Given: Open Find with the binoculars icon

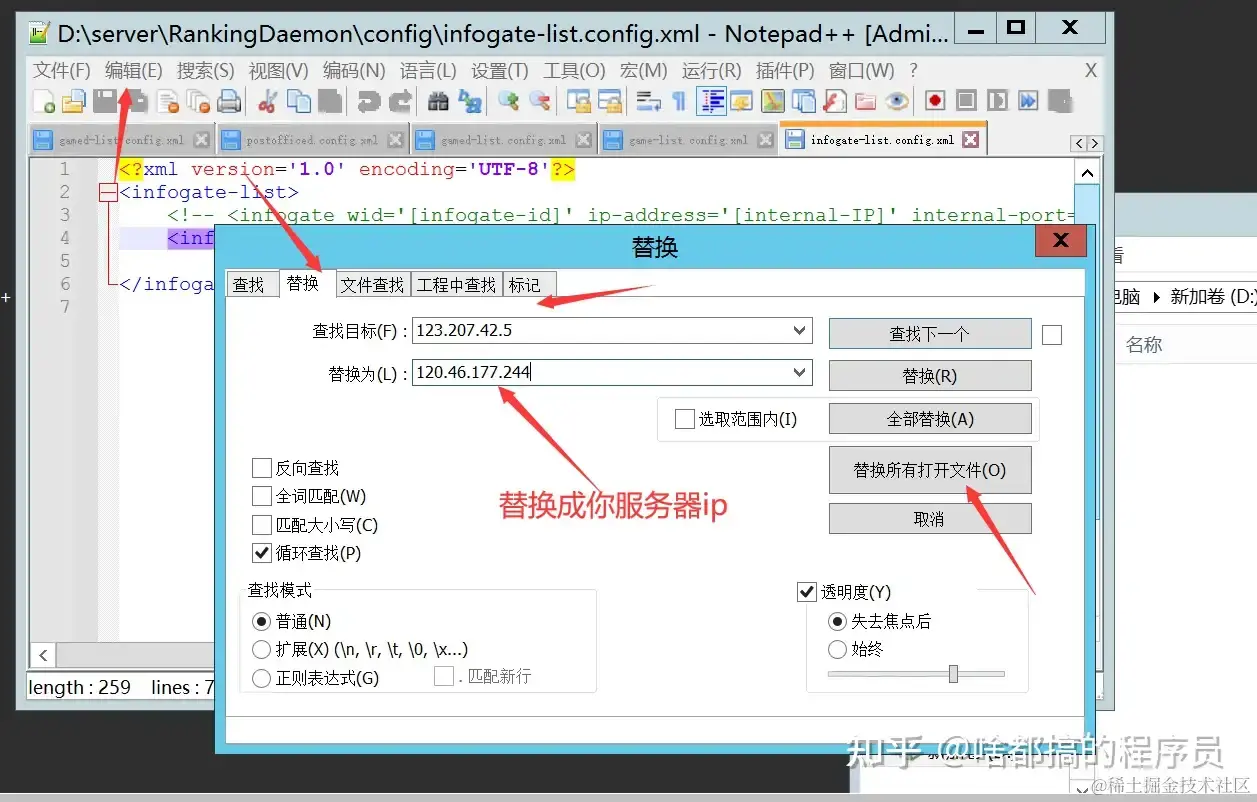Looking at the screenshot, I should click(438, 101).
